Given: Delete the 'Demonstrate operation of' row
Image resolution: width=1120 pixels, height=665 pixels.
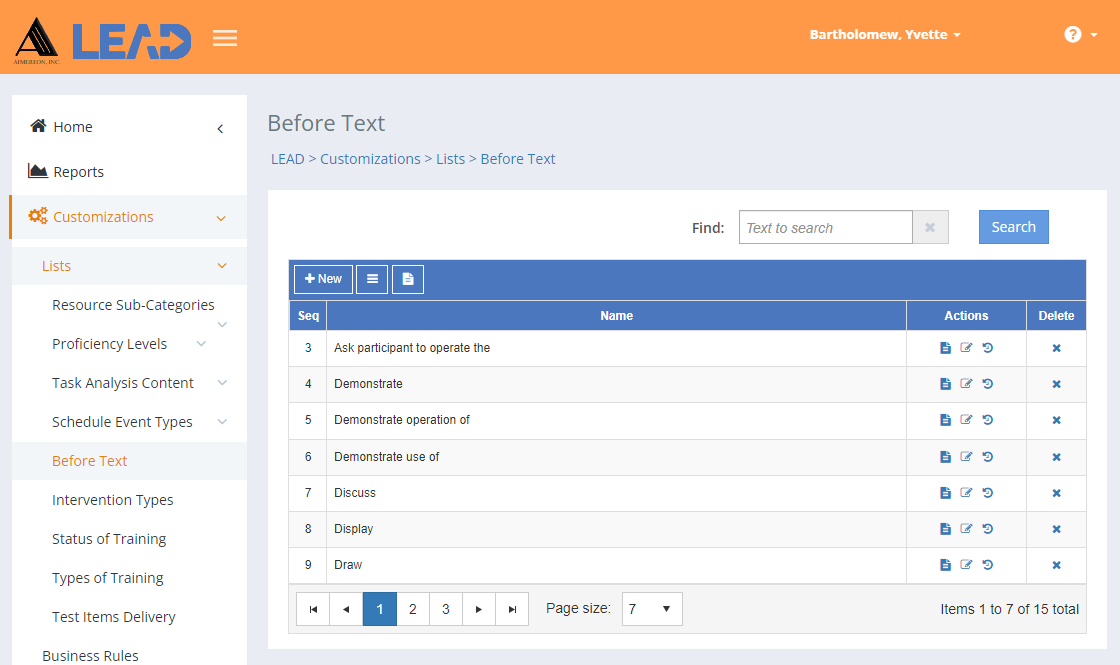Looking at the screenshot, I should click(x=1056, y=420).
